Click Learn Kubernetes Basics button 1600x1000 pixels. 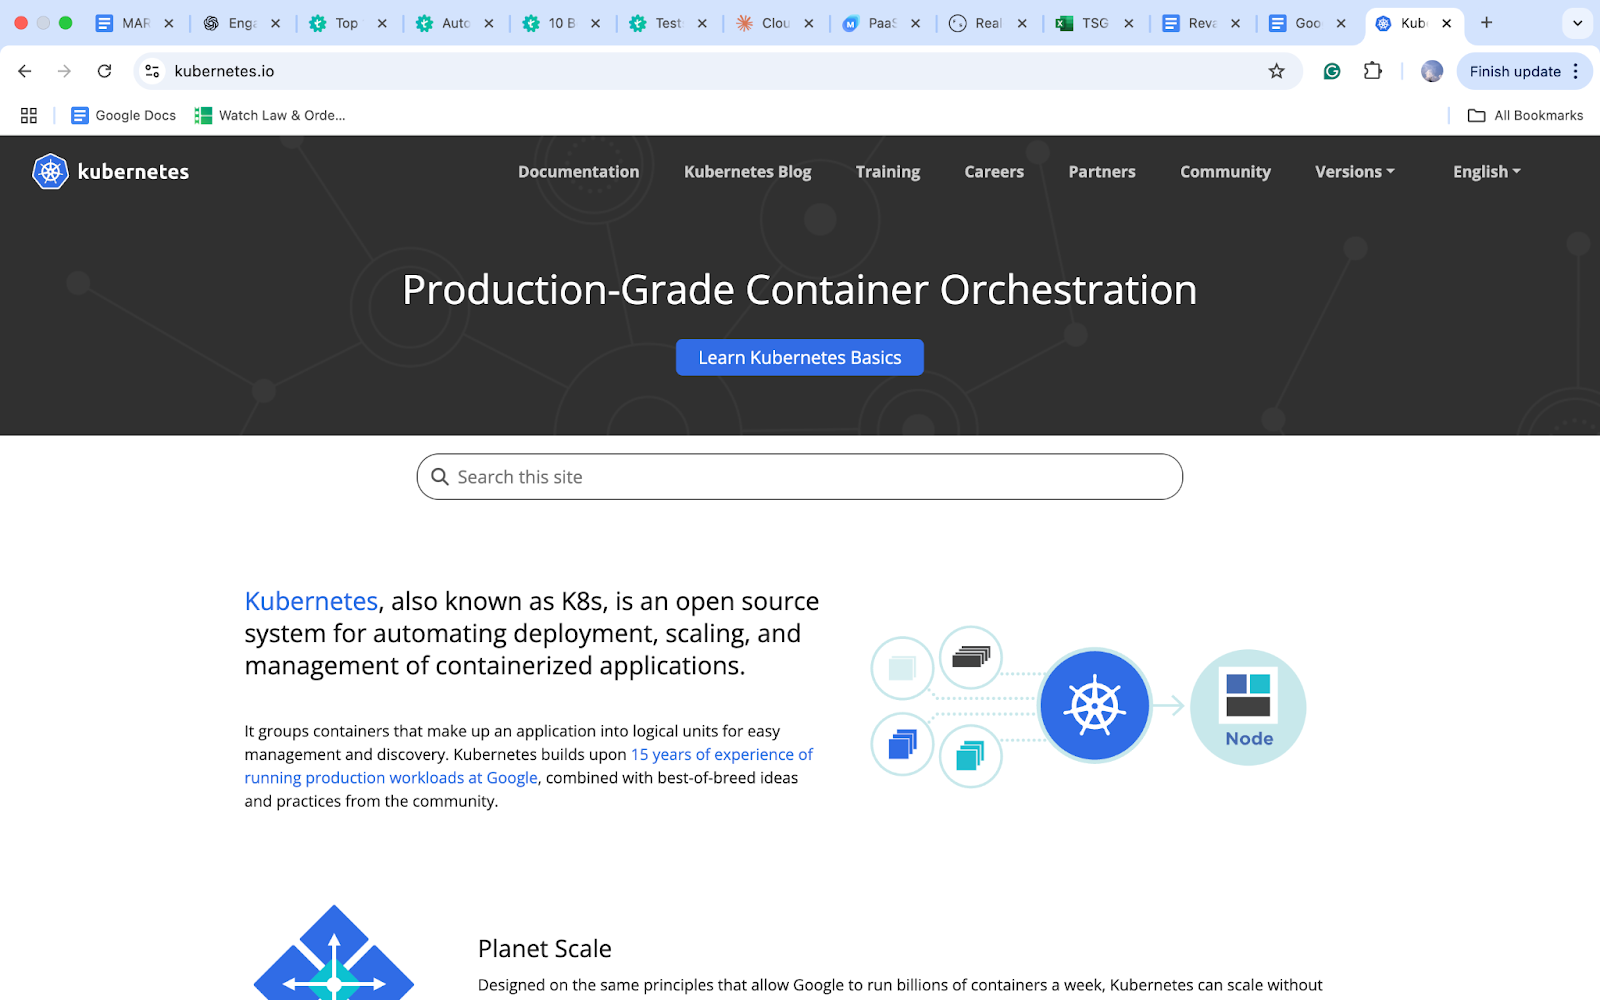coord(800,358)
